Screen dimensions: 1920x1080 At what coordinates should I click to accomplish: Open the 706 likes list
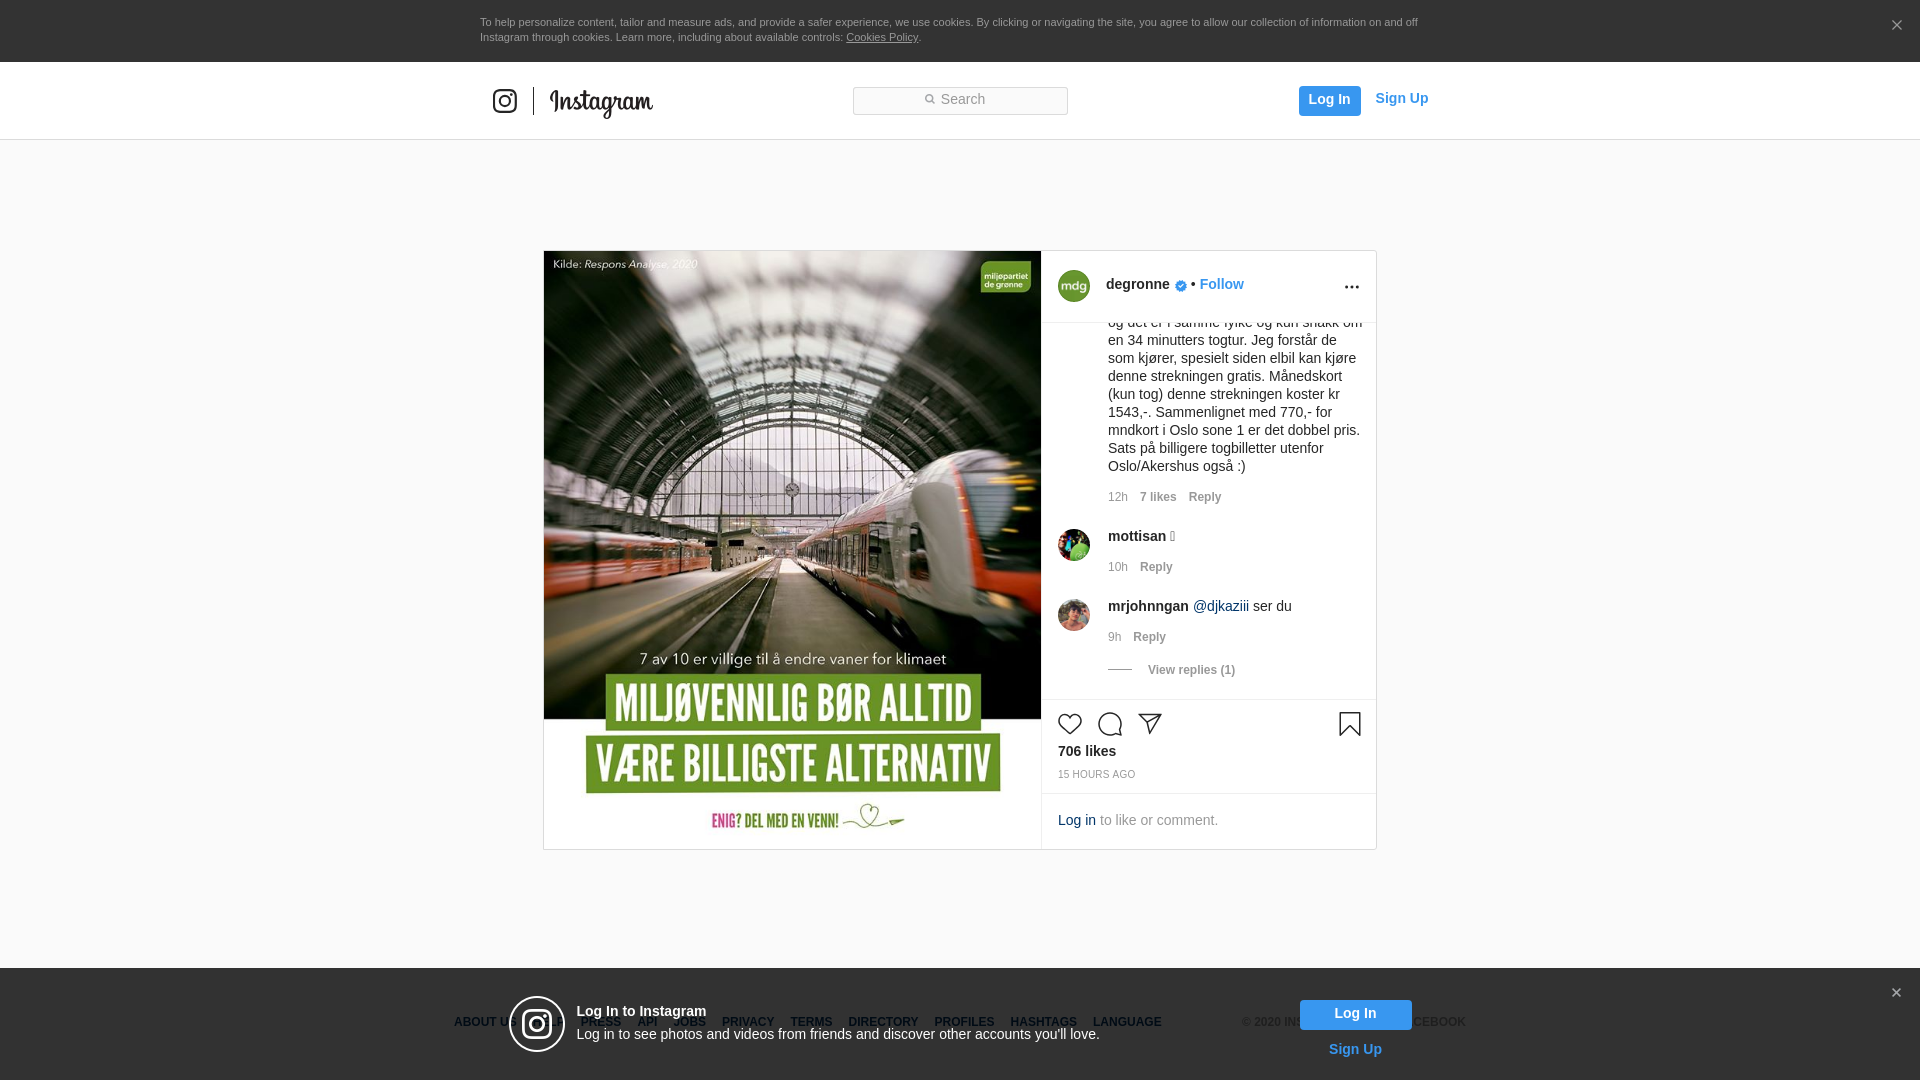pyautogui.click(x=1086, y=751)
